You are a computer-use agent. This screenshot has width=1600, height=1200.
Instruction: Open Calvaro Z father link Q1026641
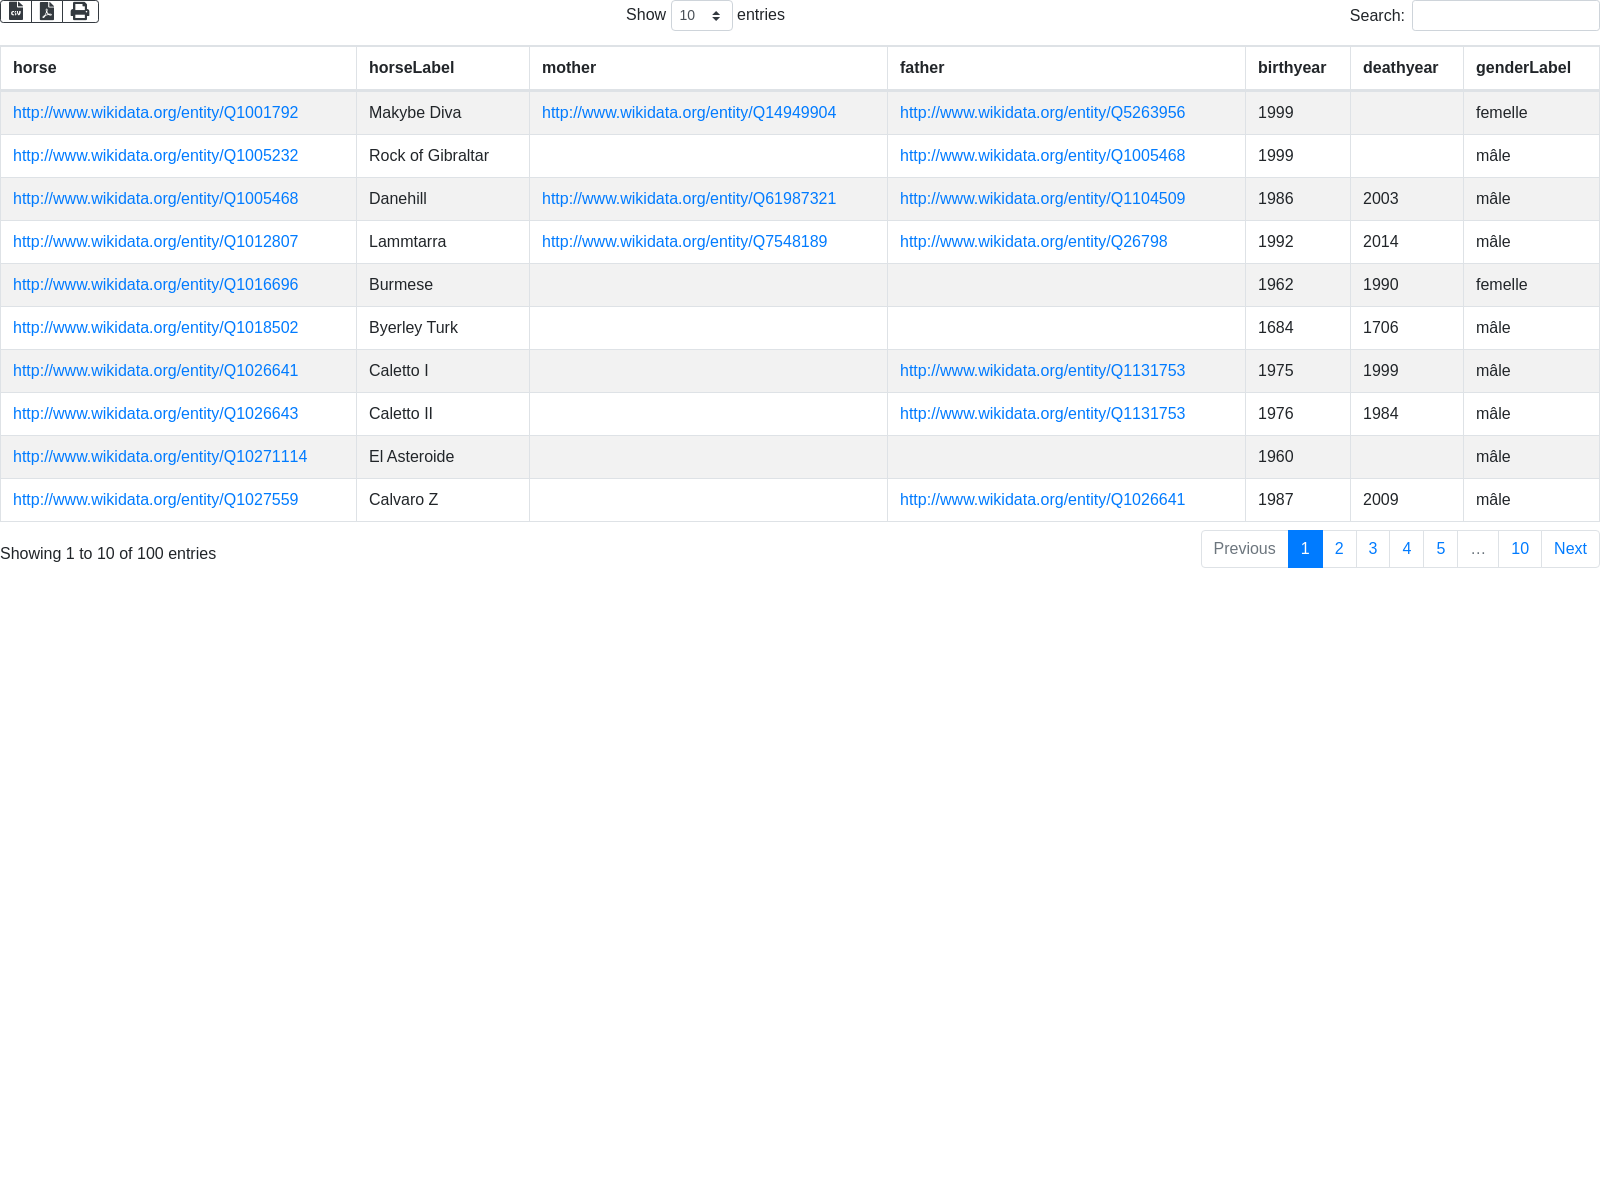[x=1042, y=500]
